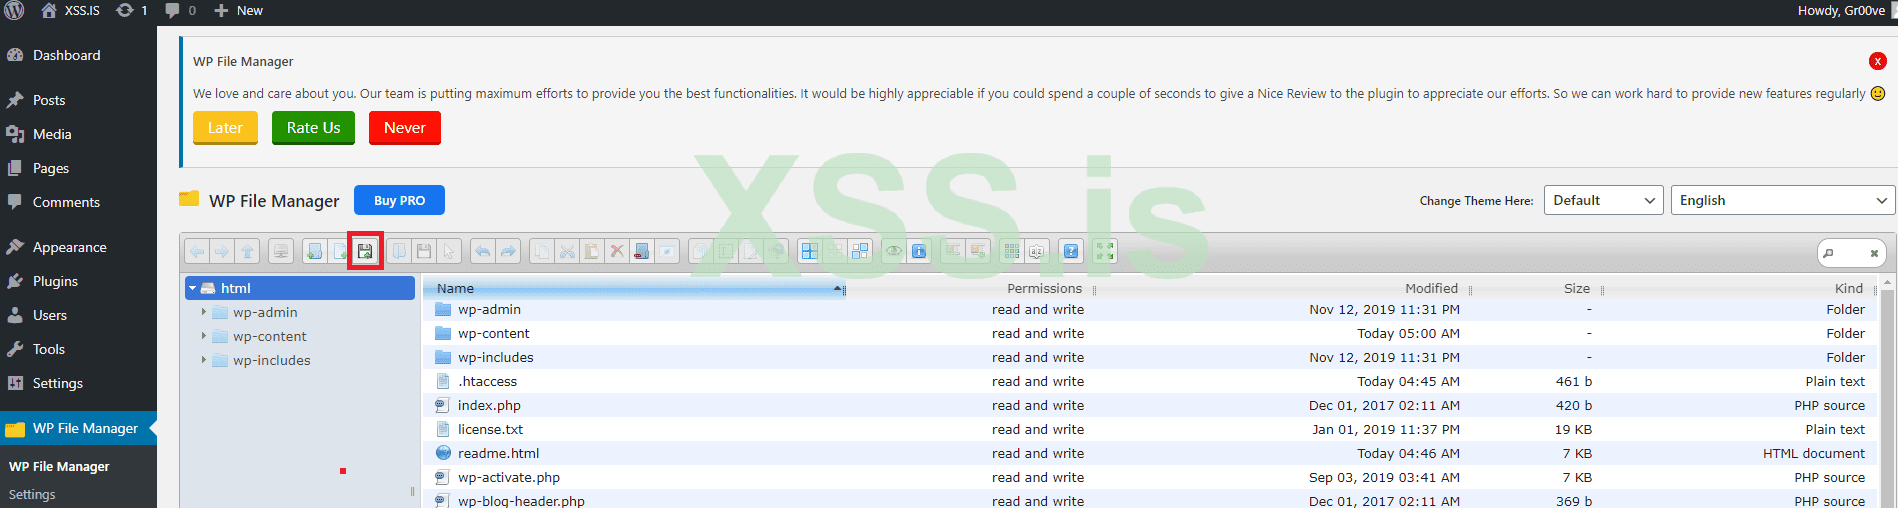1898x508 pixels.
Task: Open the language dropdown showing English
Action: [x=1782, y=200]
